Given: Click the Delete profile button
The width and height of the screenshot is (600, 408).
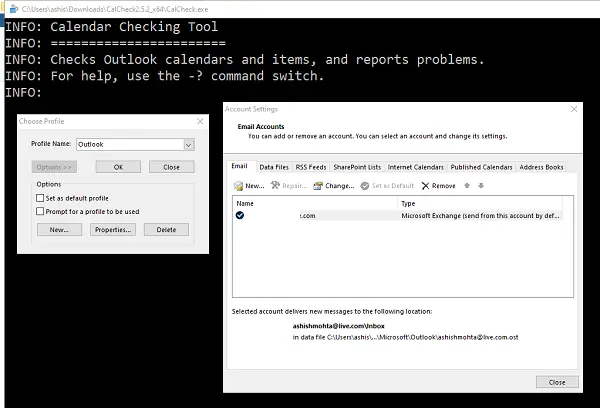Looking at the screenshot, I should point(166,230).
